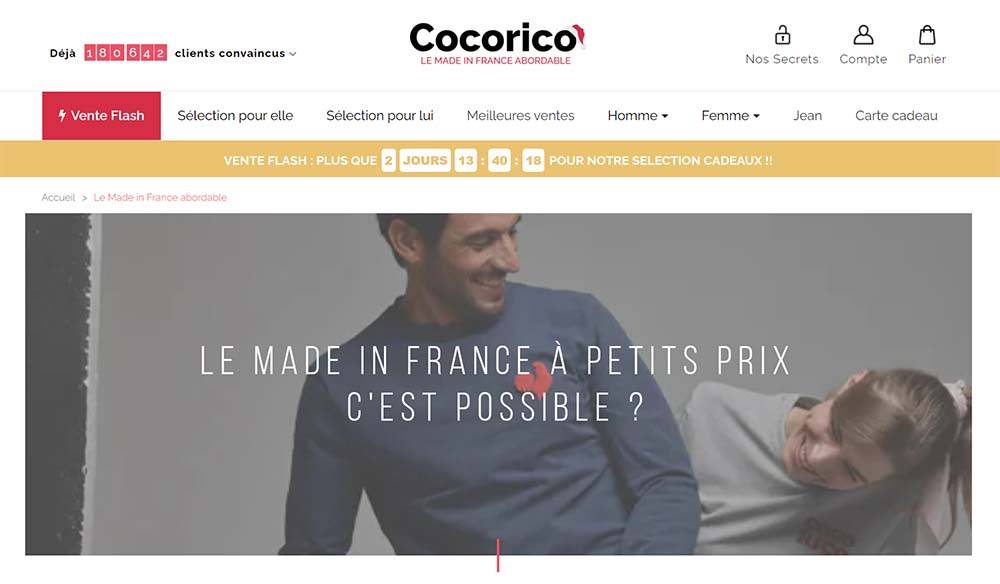
Task: Click the Cocorico logo
Action: [x=497, y=43]
